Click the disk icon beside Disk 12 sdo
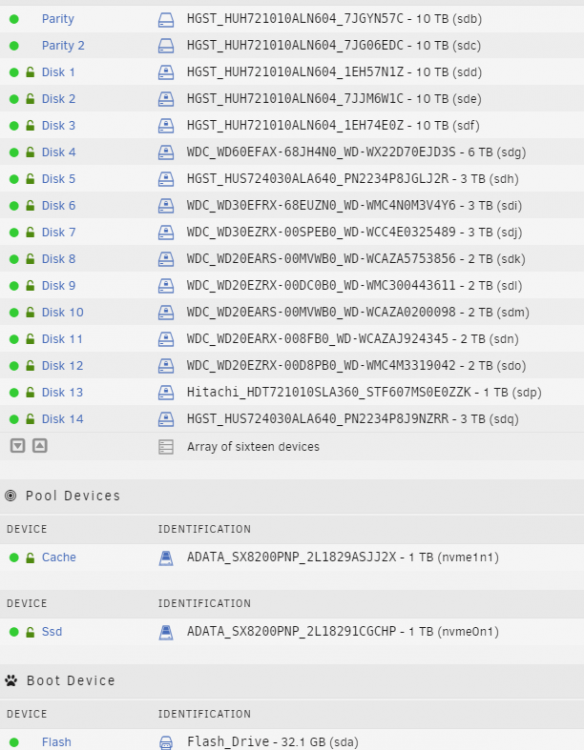This screenshot has height=750, width=584. (x=166, y=366)
